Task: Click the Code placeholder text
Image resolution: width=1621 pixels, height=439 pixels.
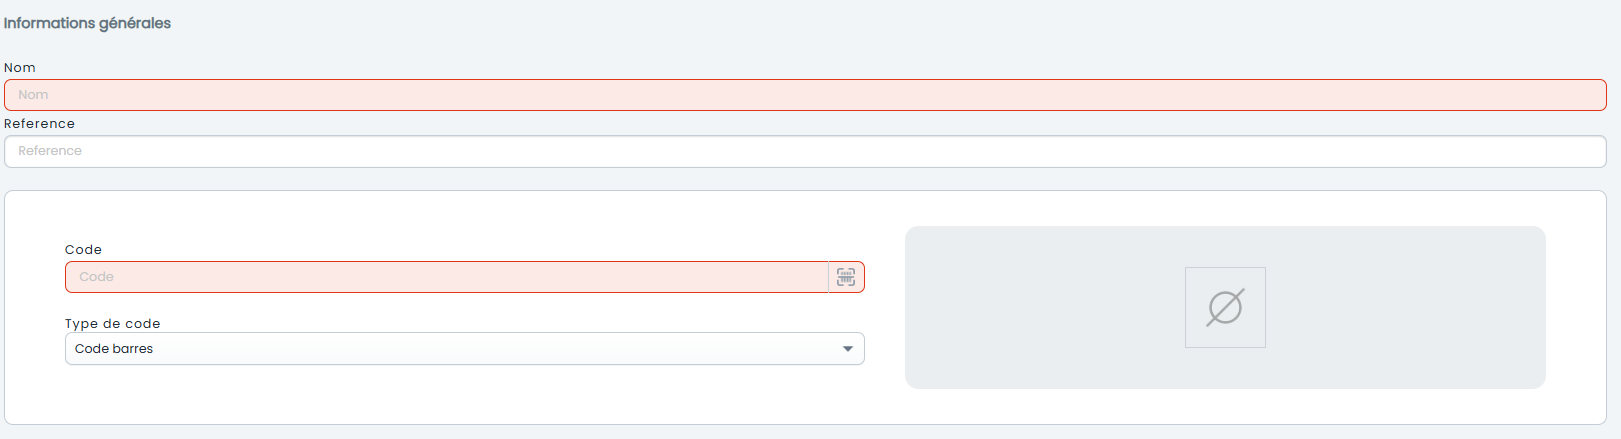Action: [96, 277]
